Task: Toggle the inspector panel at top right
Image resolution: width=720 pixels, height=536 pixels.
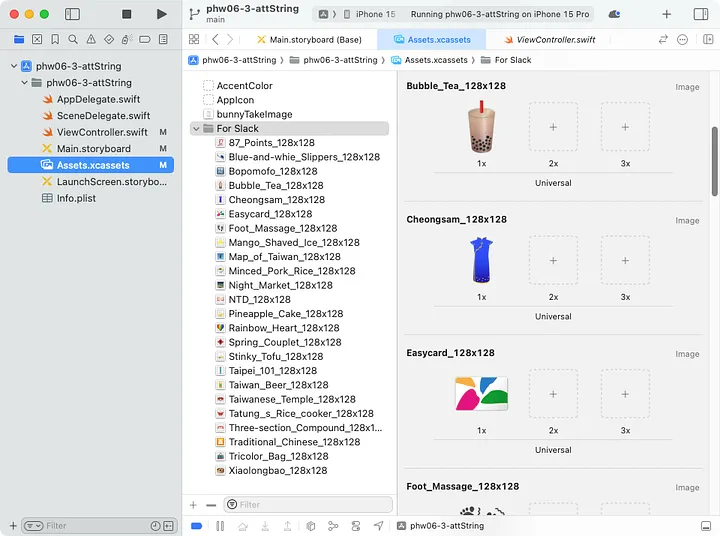Action: click(x=701, y=14)
